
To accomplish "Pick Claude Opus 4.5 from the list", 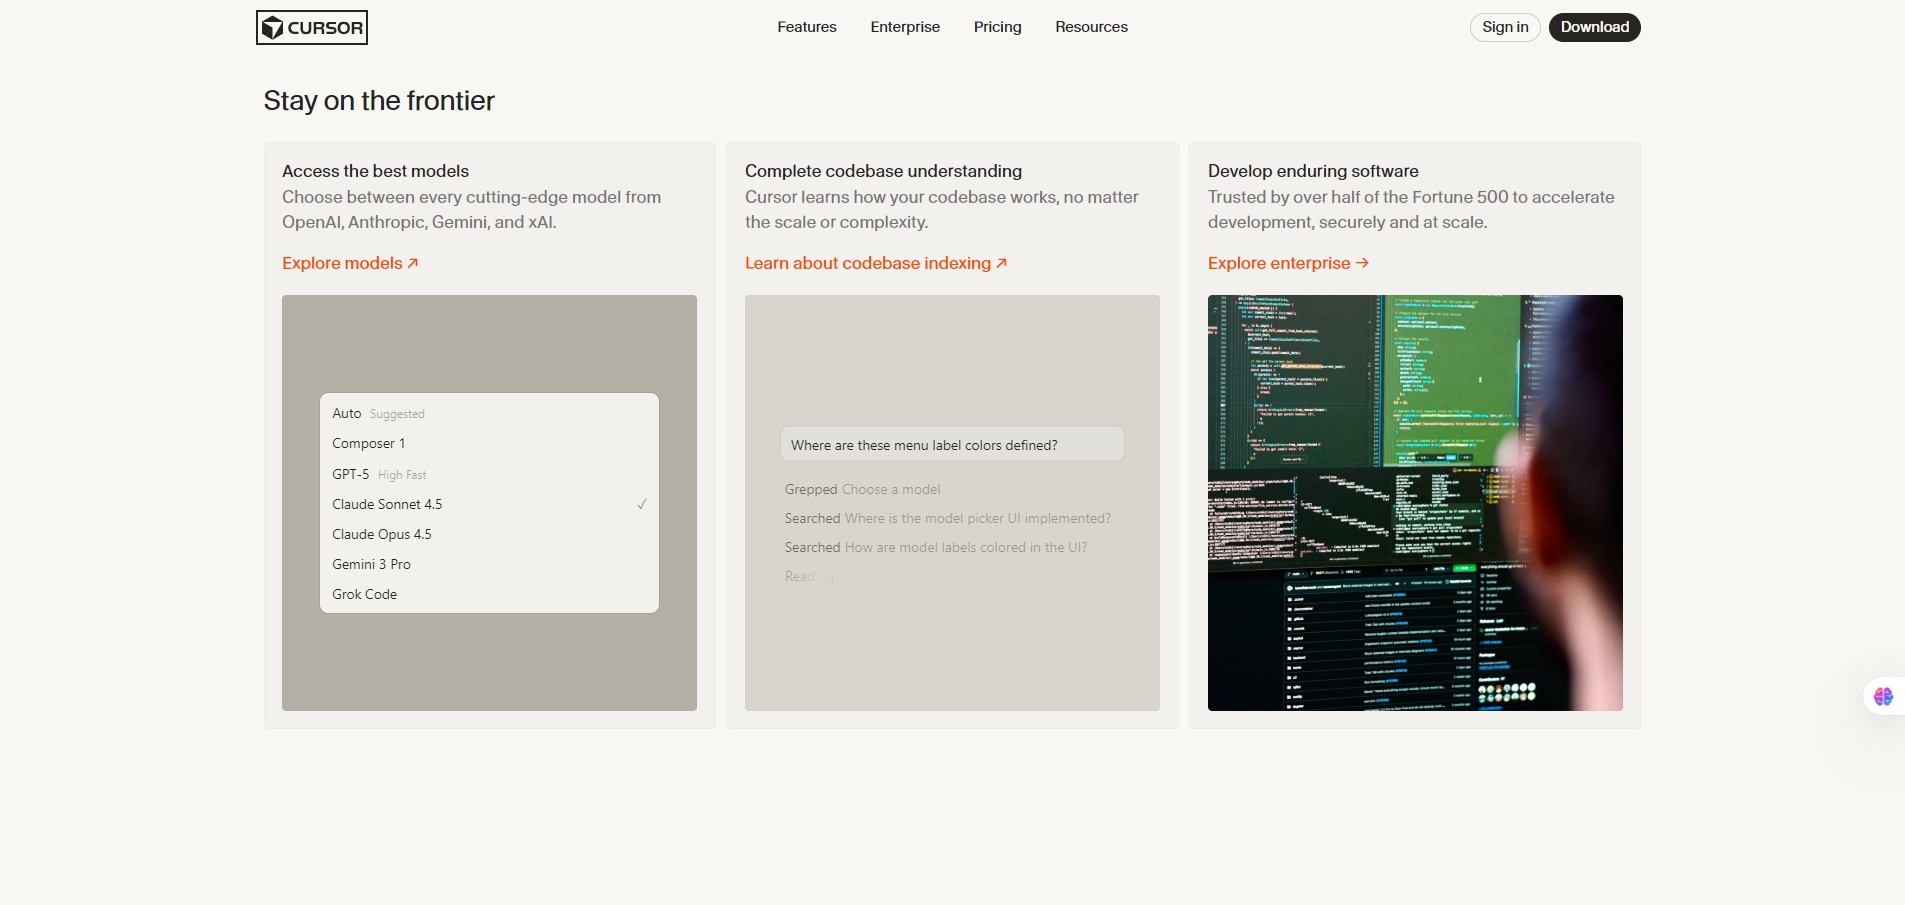I will [489, 534].
